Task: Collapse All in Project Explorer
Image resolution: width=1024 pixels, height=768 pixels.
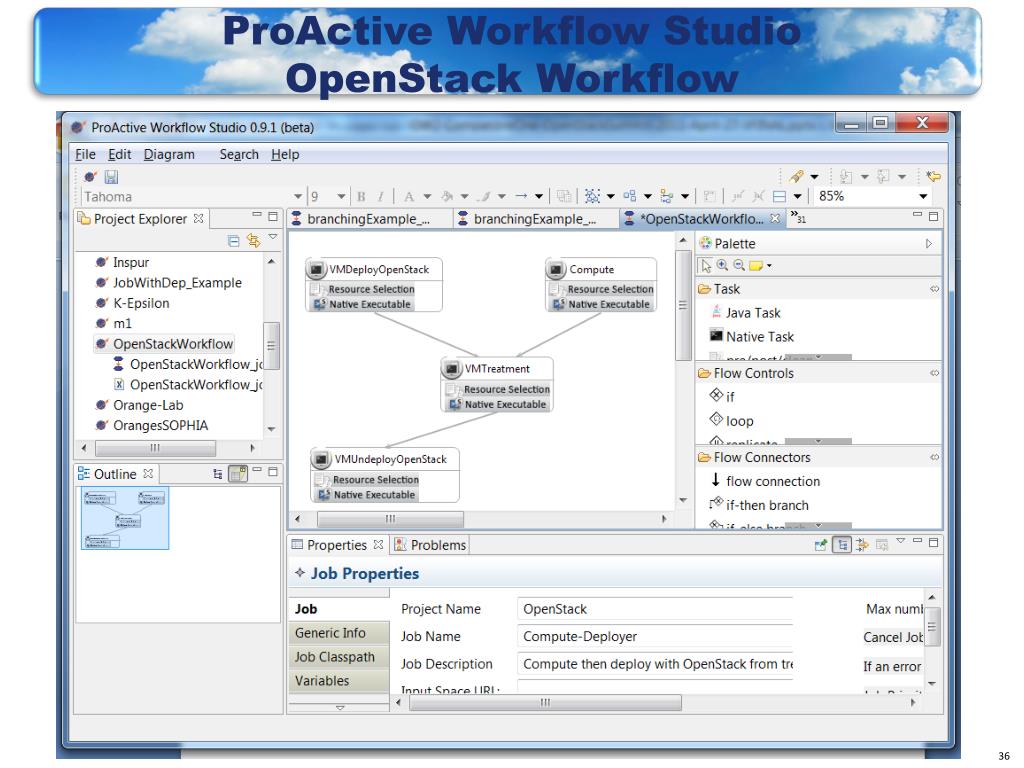Action: tap(233, 241)
